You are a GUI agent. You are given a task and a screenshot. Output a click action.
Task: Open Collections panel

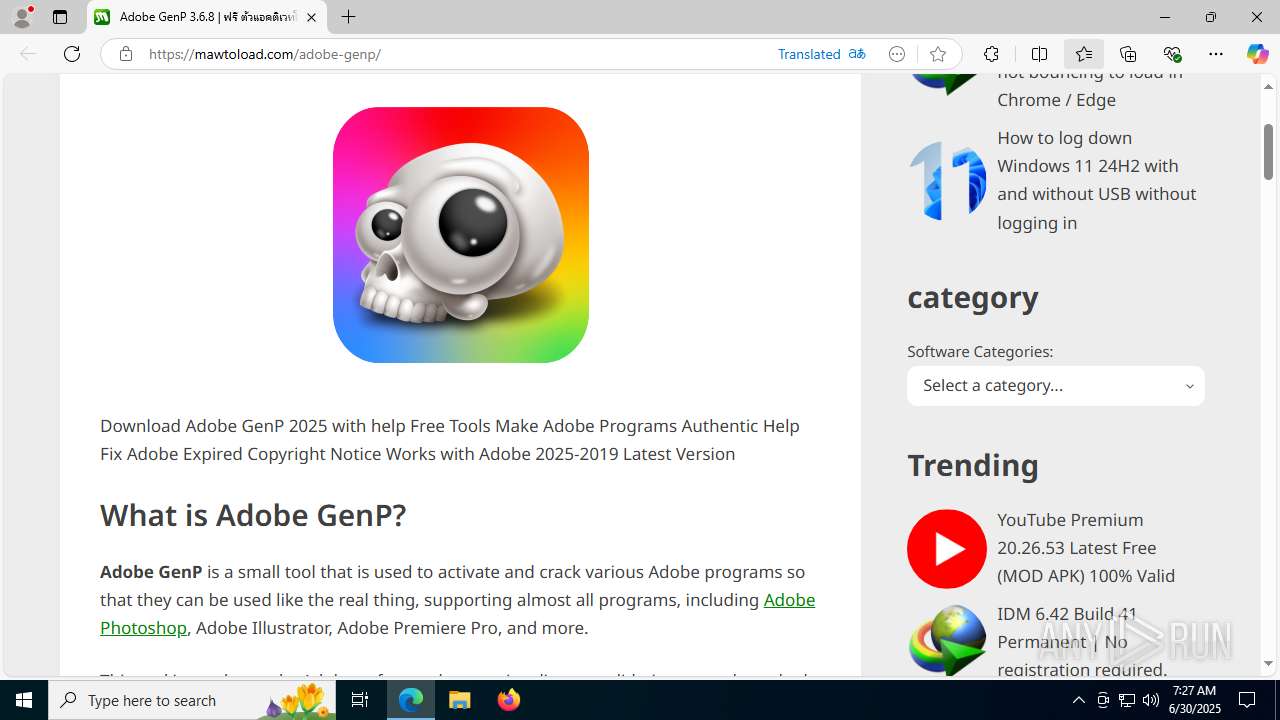(1128, 54)
